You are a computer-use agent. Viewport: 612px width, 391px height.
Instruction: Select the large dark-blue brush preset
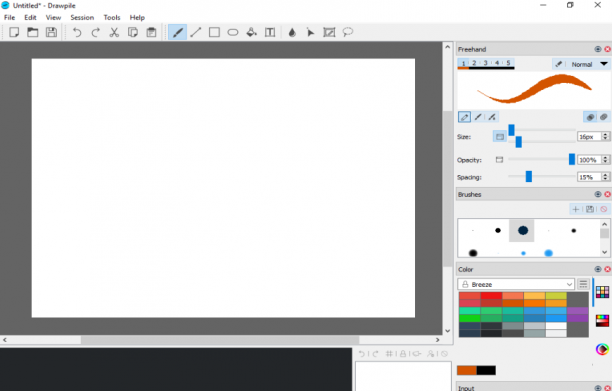click(x=523, y=231)
